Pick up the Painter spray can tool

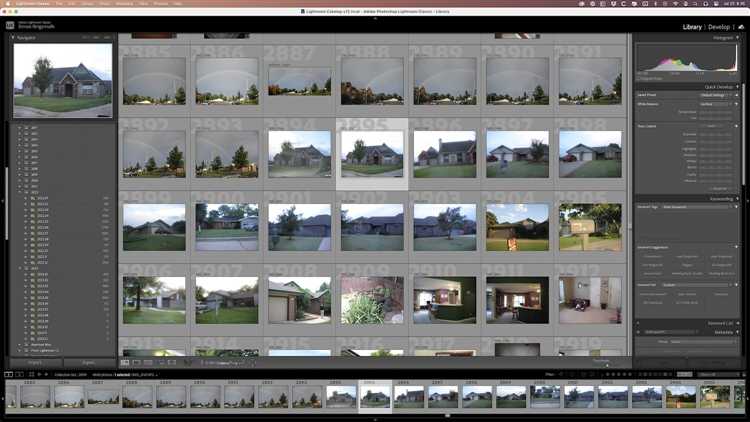[188, 363]
